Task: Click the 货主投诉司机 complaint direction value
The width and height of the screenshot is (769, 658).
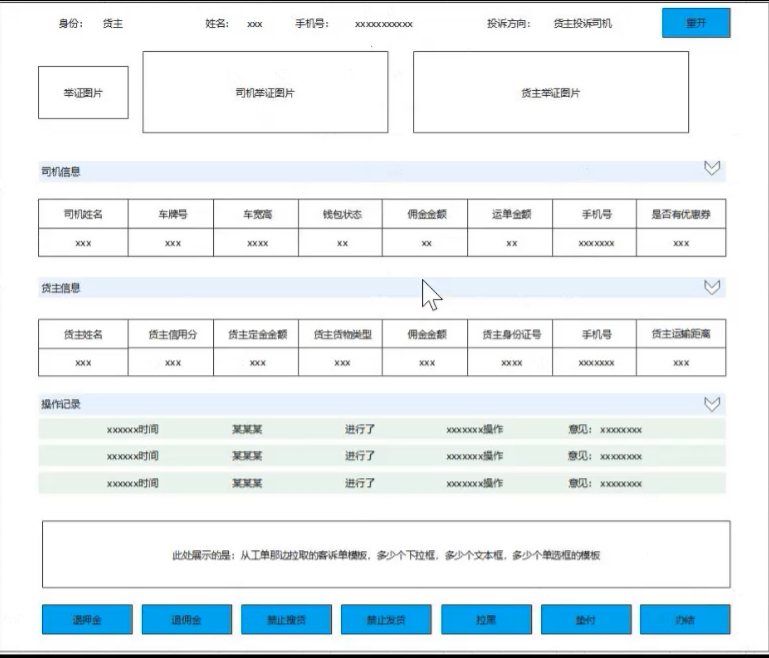Action: 583,24
